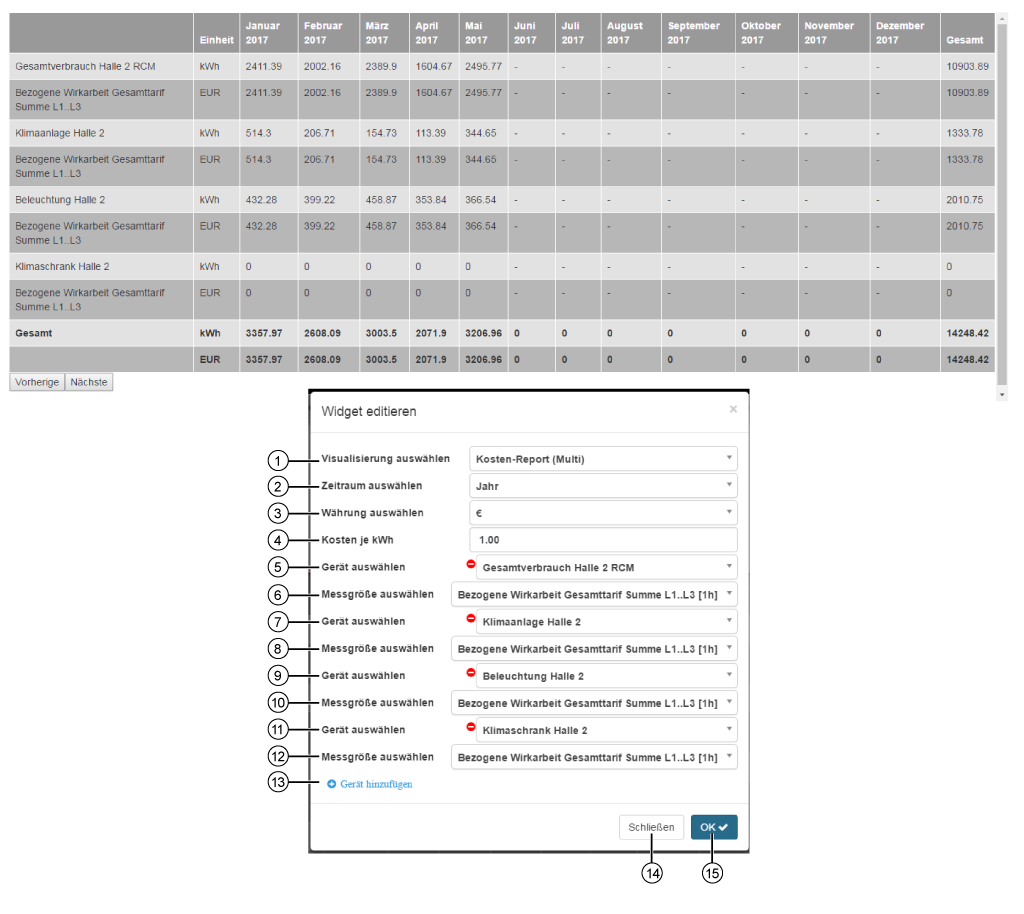The height and width of the screenshot is (914, 1024).
Task: Click the Nächste pagination button
Action: pos(88,381)
